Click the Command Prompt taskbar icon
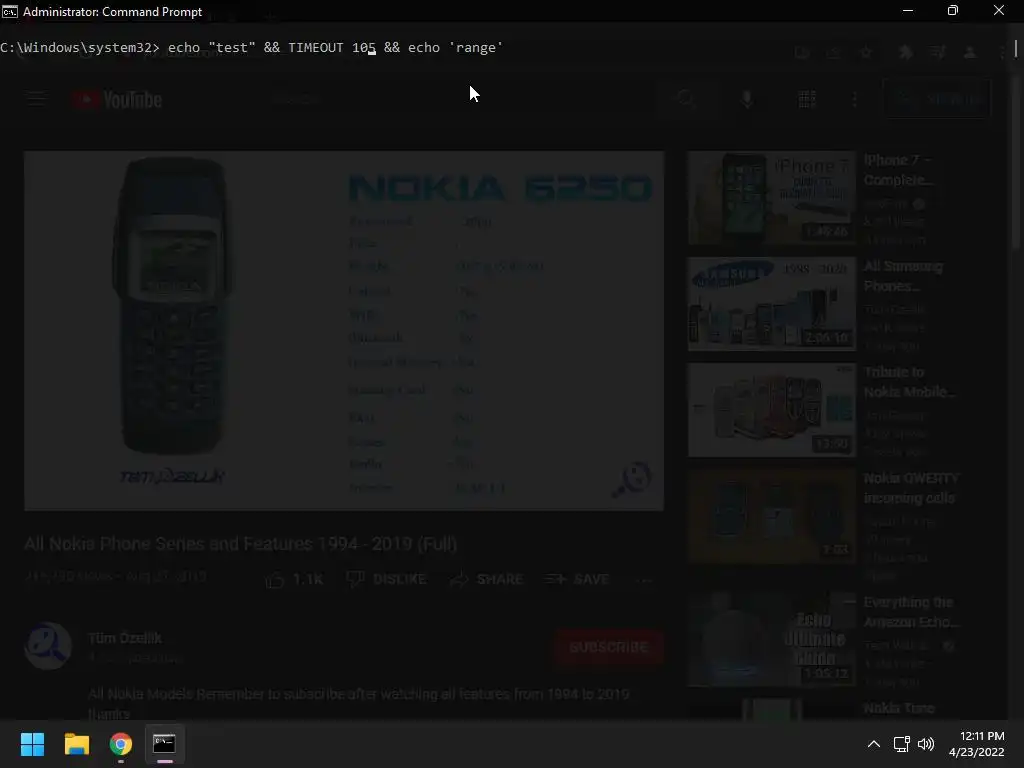The image size is (1024, 768). 165,744
